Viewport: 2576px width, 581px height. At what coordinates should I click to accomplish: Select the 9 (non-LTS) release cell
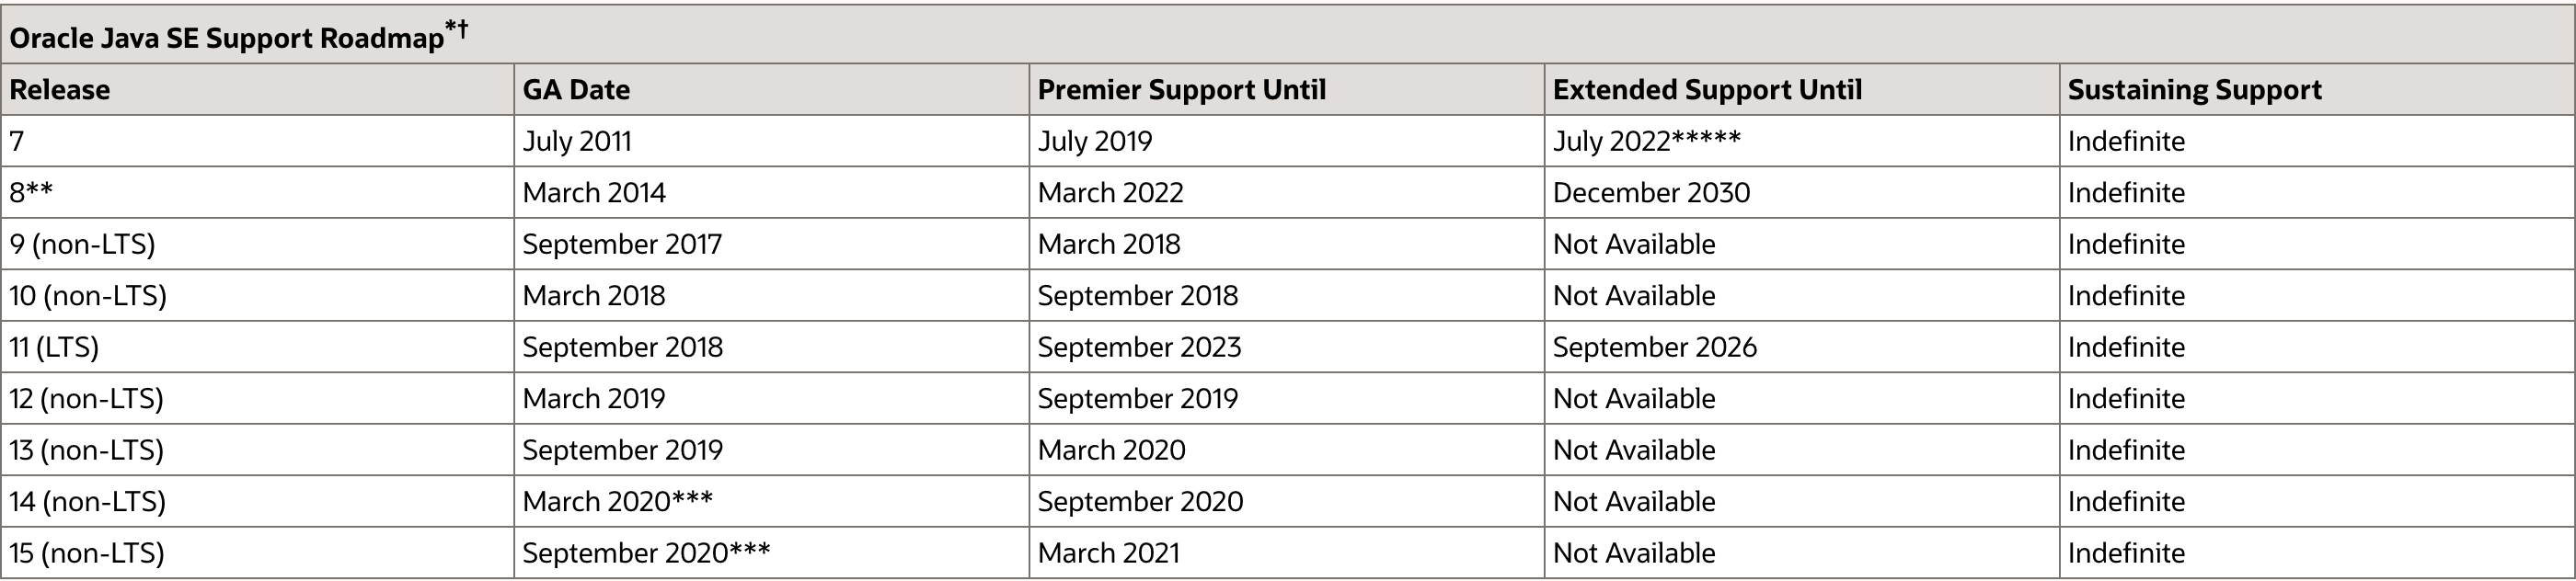[x=82, y=244]
